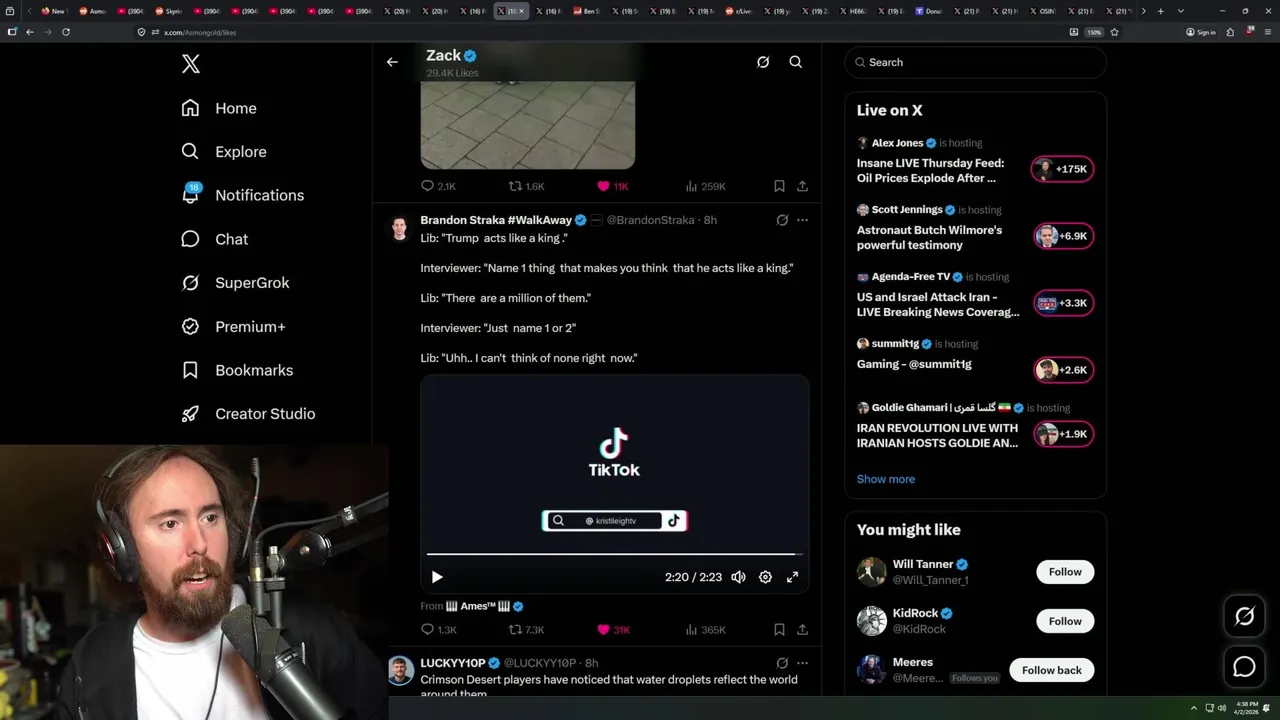Repost the top post with 1.6K reposts

(x=527, y=186)
